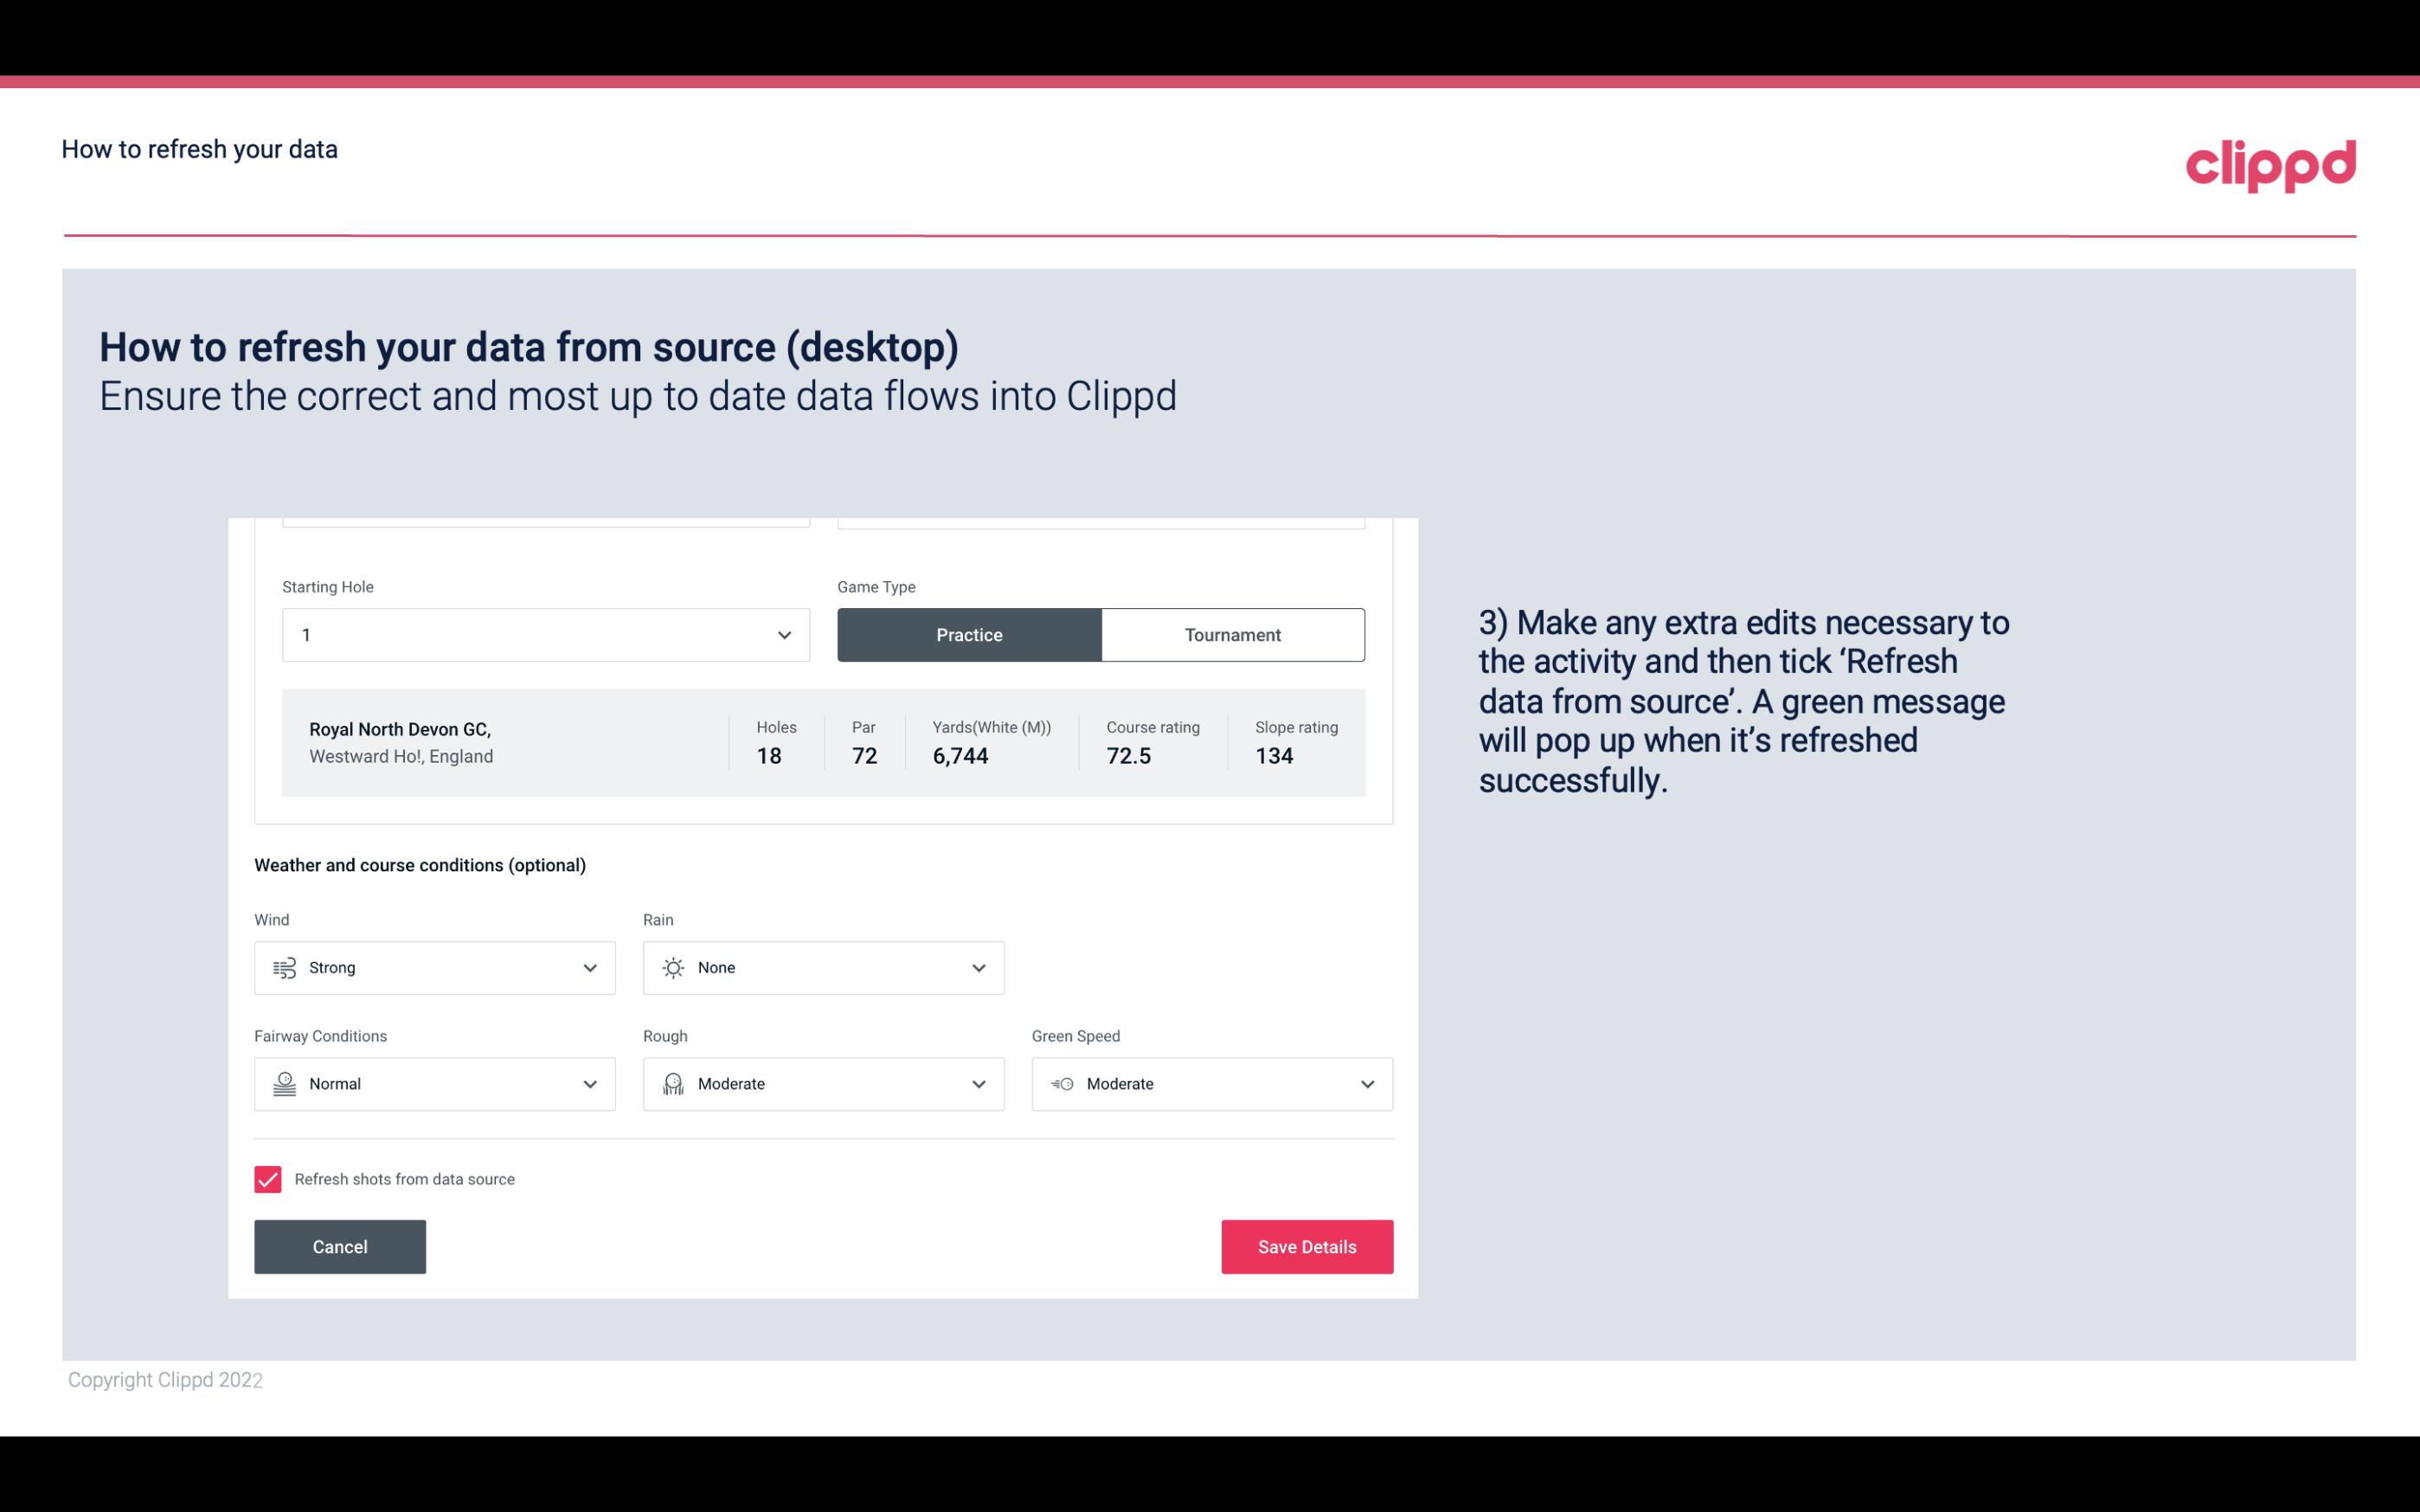Click the Save Details button
The height and width of the screenshot is (1512, 2420).
[1306, 1246]
